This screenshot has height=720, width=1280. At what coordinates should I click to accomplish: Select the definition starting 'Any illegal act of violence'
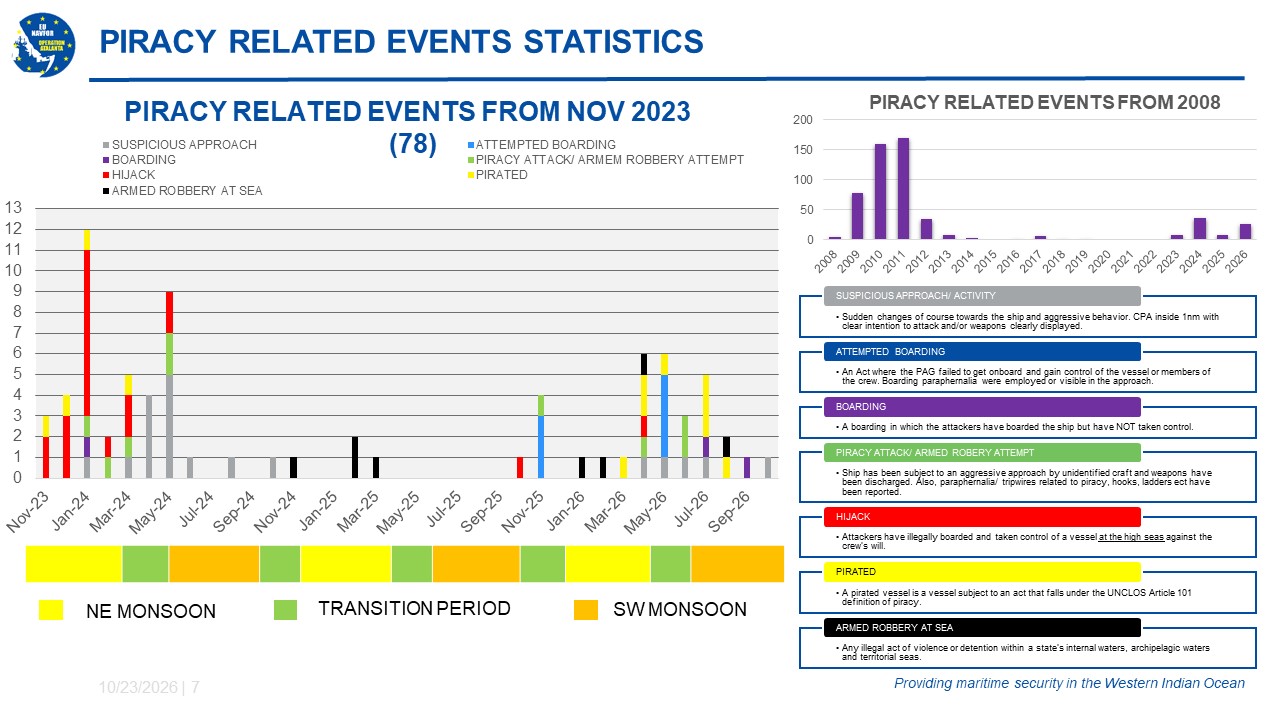coord(1024,652)
